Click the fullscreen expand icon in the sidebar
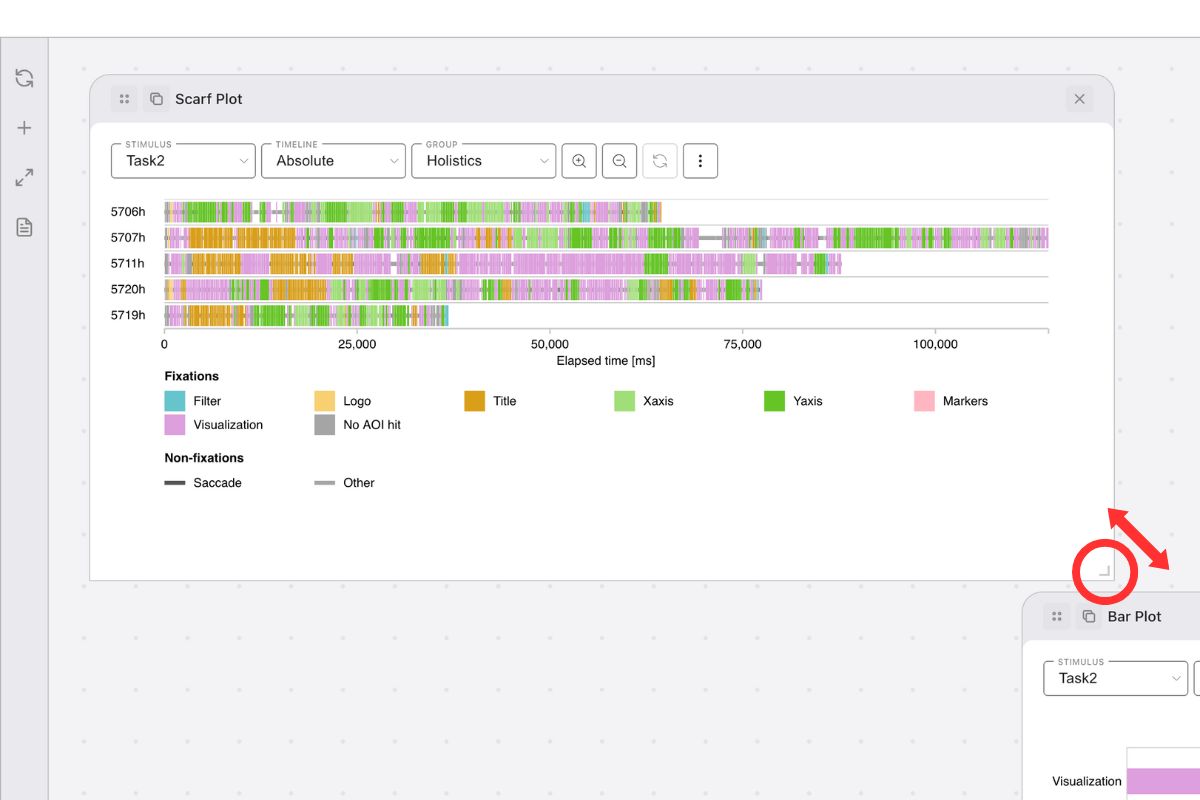 24,177
